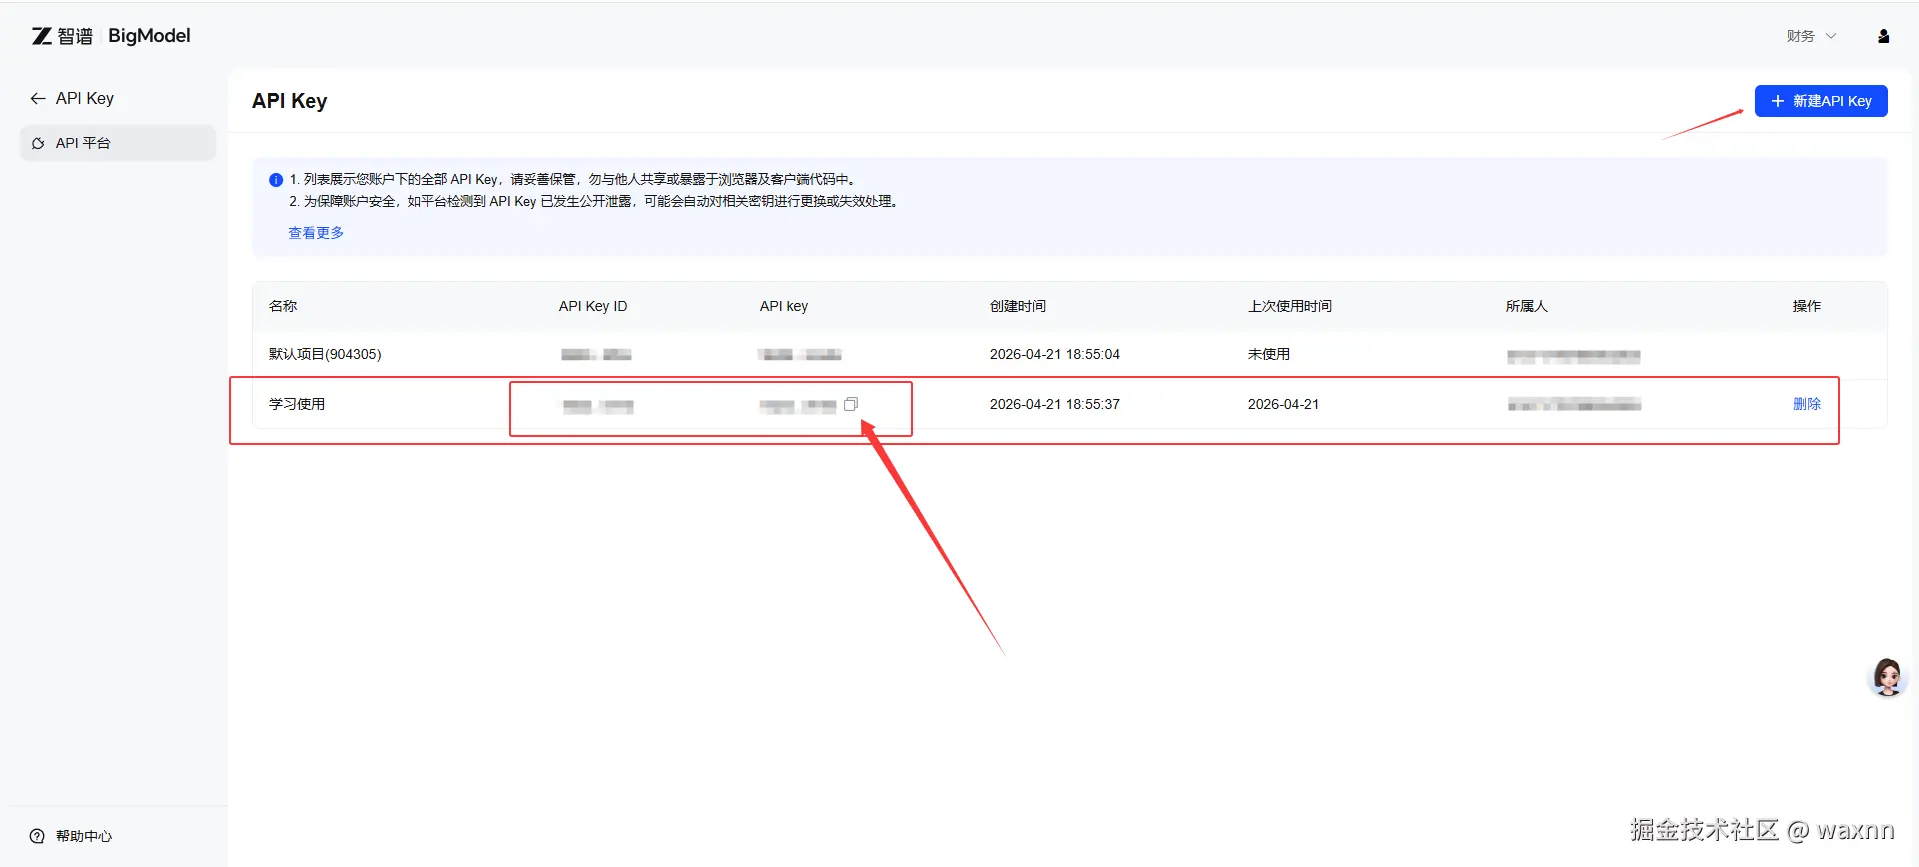Click the 未使用 last-used cell
This screenshot has height=867, width=1919.
(x=1269, y=354)
